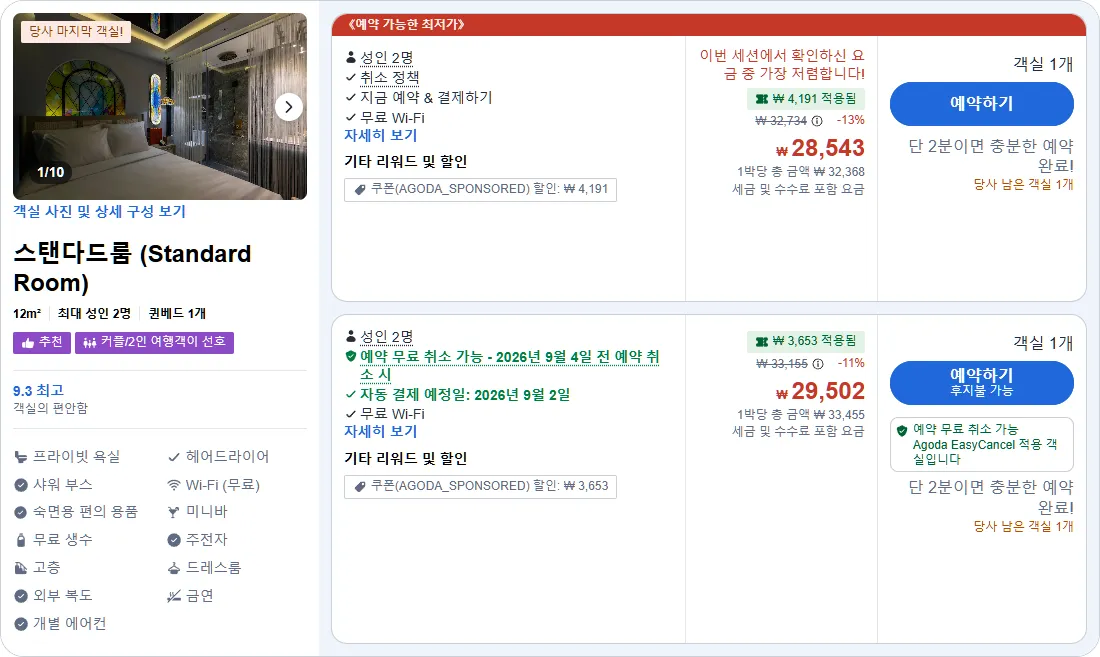Click coupon tag 'AGODA_SPONSORED 할인: ₩ 4,191'
1100x657 pixels.
pyautogui.click(x=480, y=189)
